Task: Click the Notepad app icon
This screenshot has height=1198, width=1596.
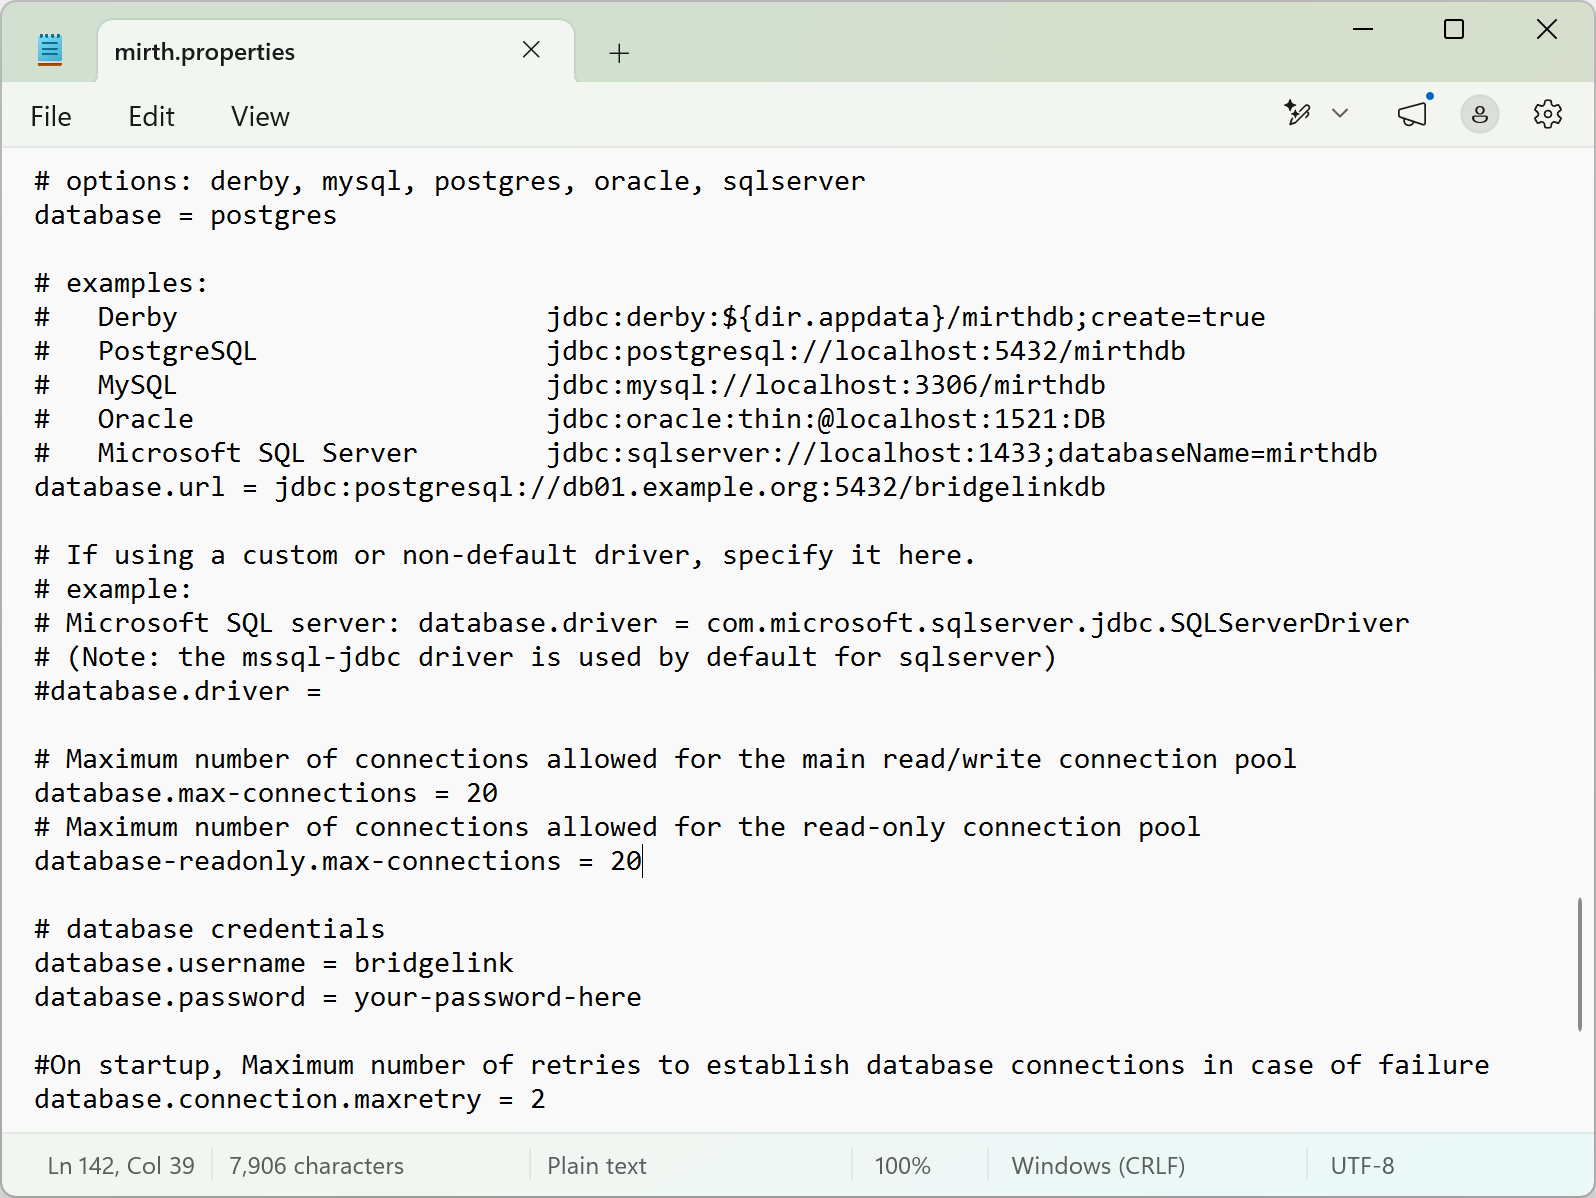Action: click(x=50, y=50)
